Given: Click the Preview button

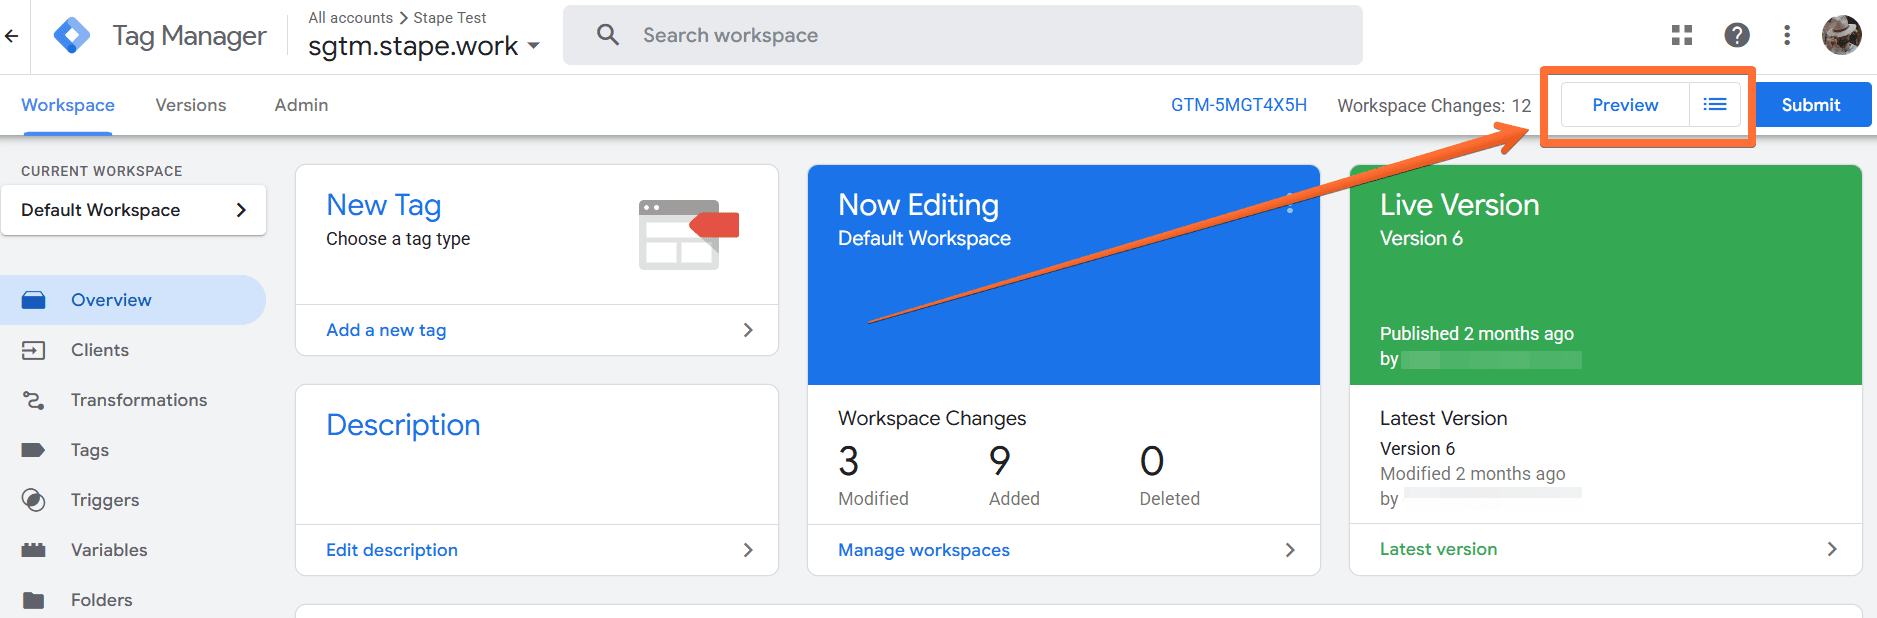Looking at the screenshot, I should coord(1625,105).
